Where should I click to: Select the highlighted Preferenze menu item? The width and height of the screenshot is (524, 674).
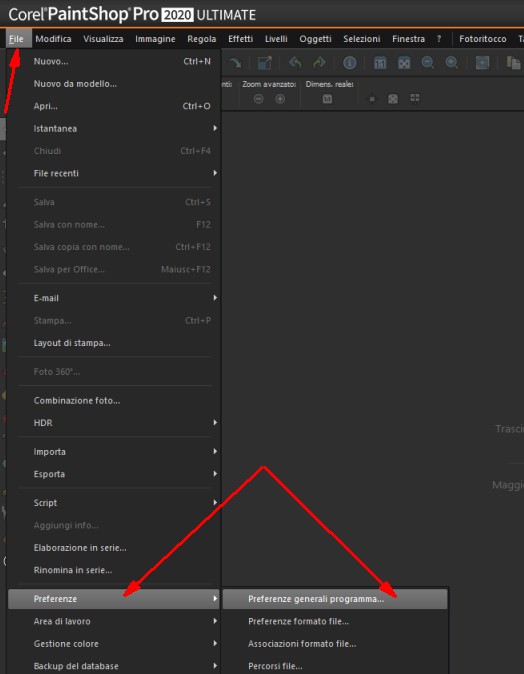[114, 599]
